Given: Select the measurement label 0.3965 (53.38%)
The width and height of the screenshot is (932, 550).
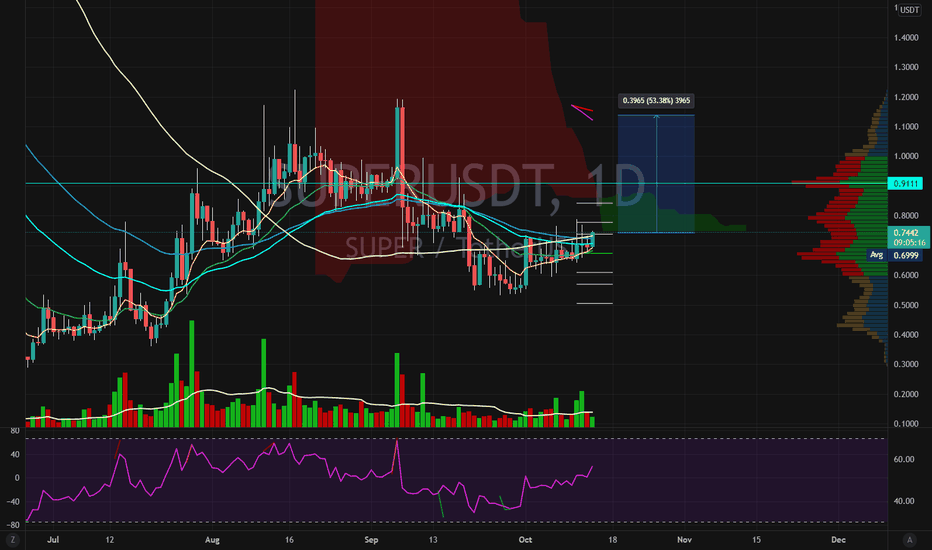Looking at the screenshot, I should (x=656, y=100).
